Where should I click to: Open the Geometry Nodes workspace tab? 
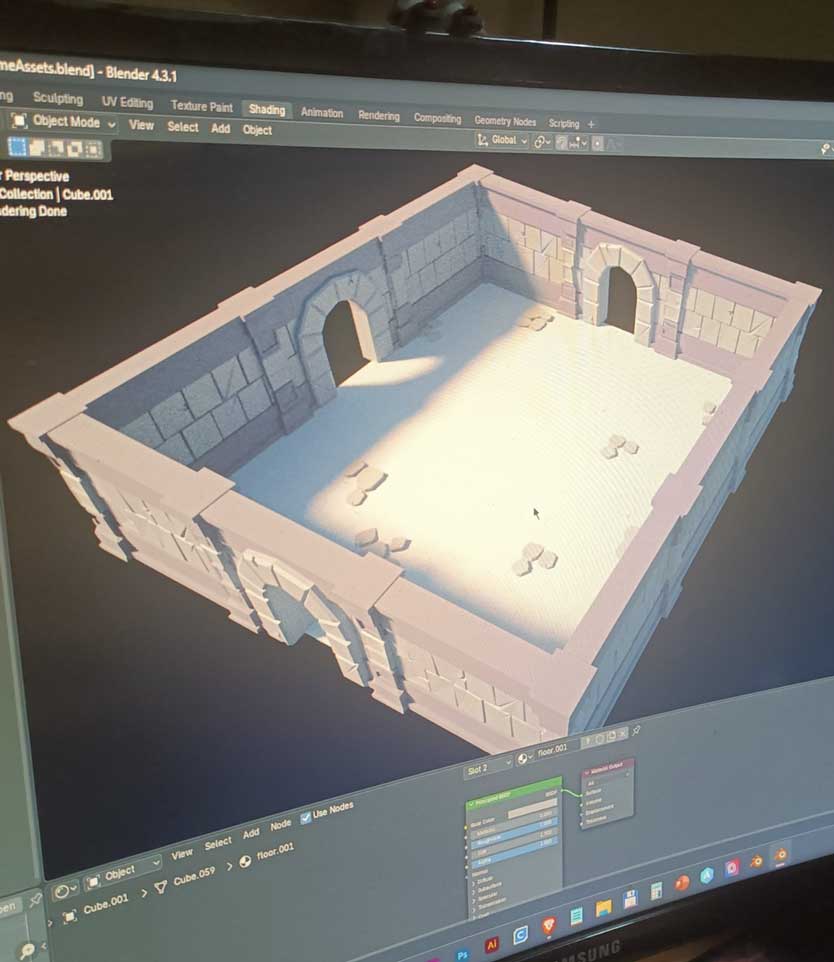tap(505, 121)
